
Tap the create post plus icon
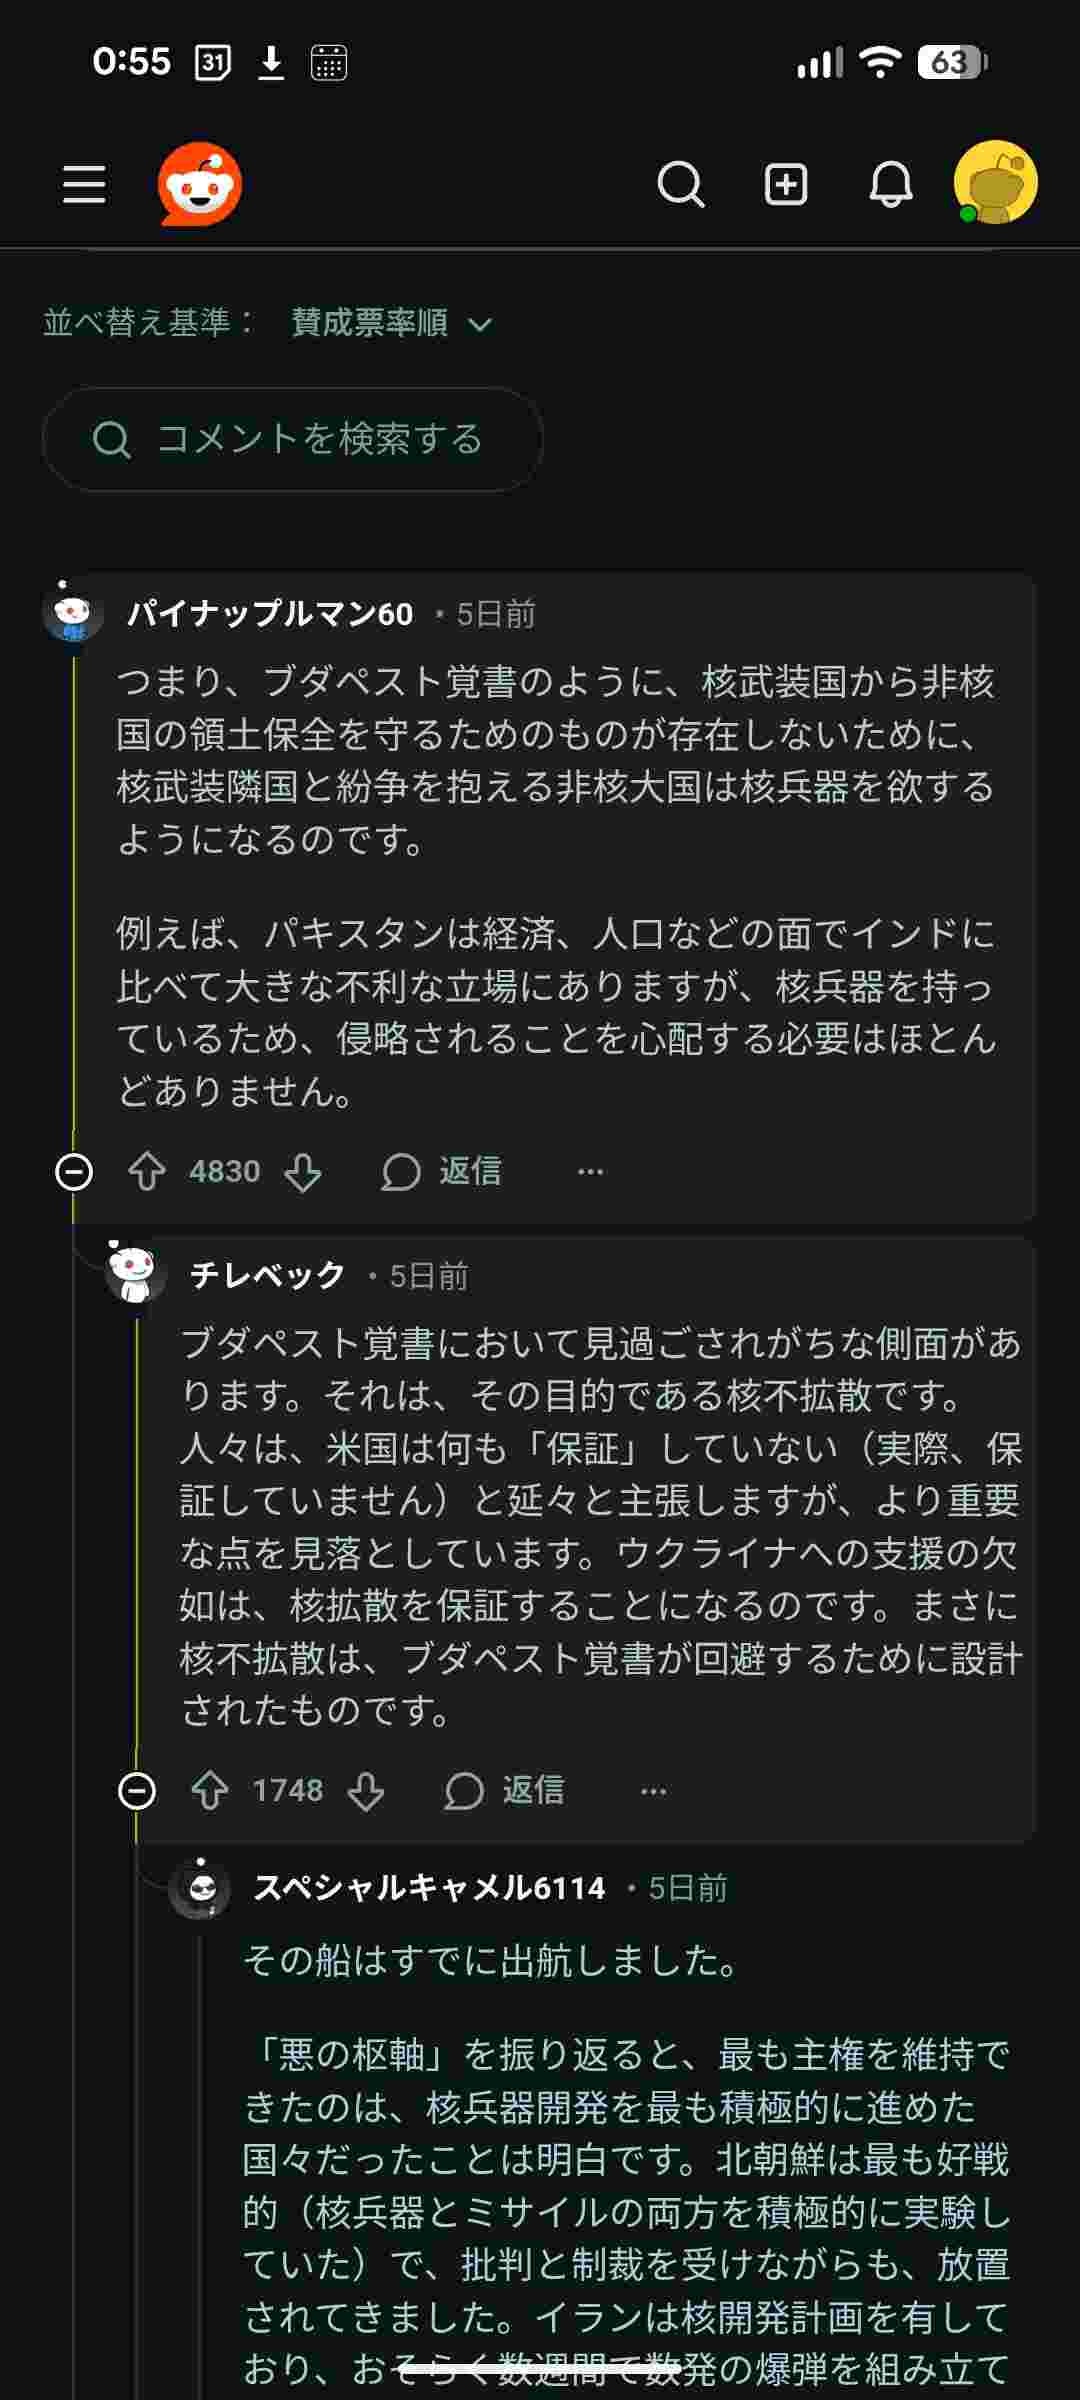[x=786, y=185]
